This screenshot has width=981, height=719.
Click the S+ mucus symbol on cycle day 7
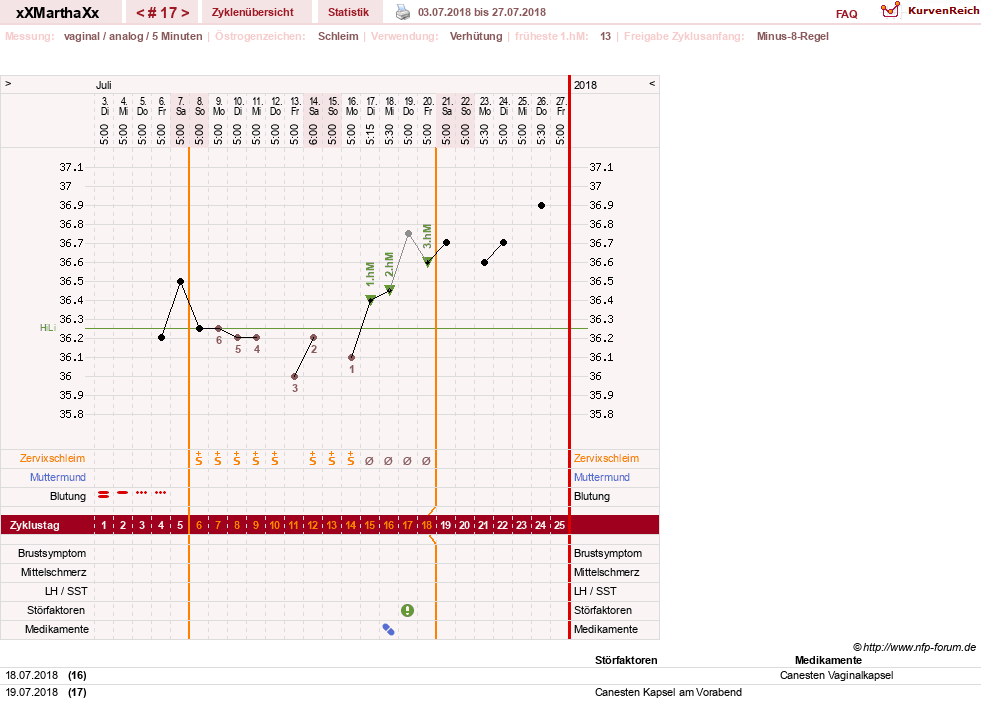click(218, 459)
